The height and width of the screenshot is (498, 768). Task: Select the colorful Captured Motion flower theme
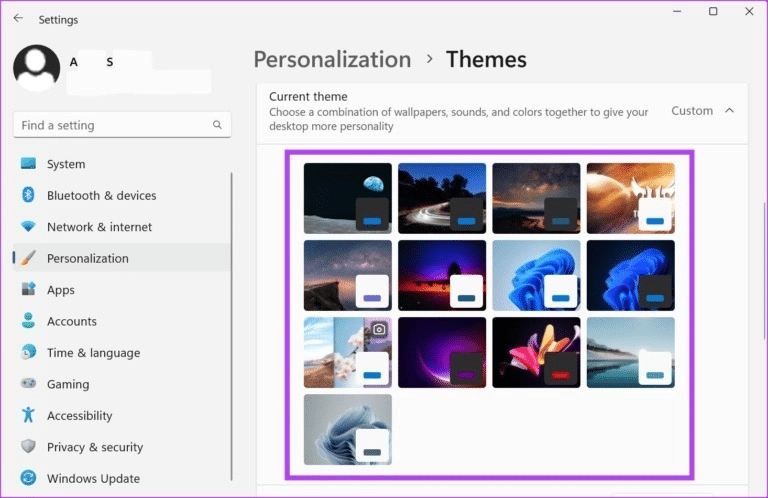(536, 353)
